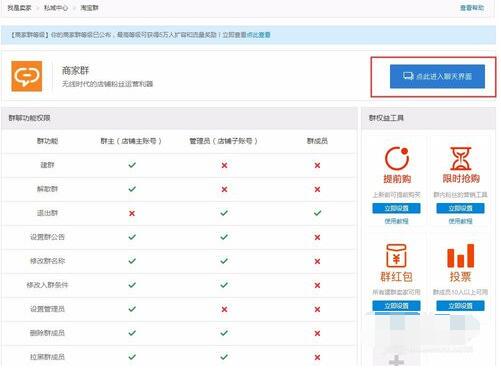This screenshot has width=501, height=384.
Task: Open 使用教程 under 限时抢购
Action: (x=460, y=221)
